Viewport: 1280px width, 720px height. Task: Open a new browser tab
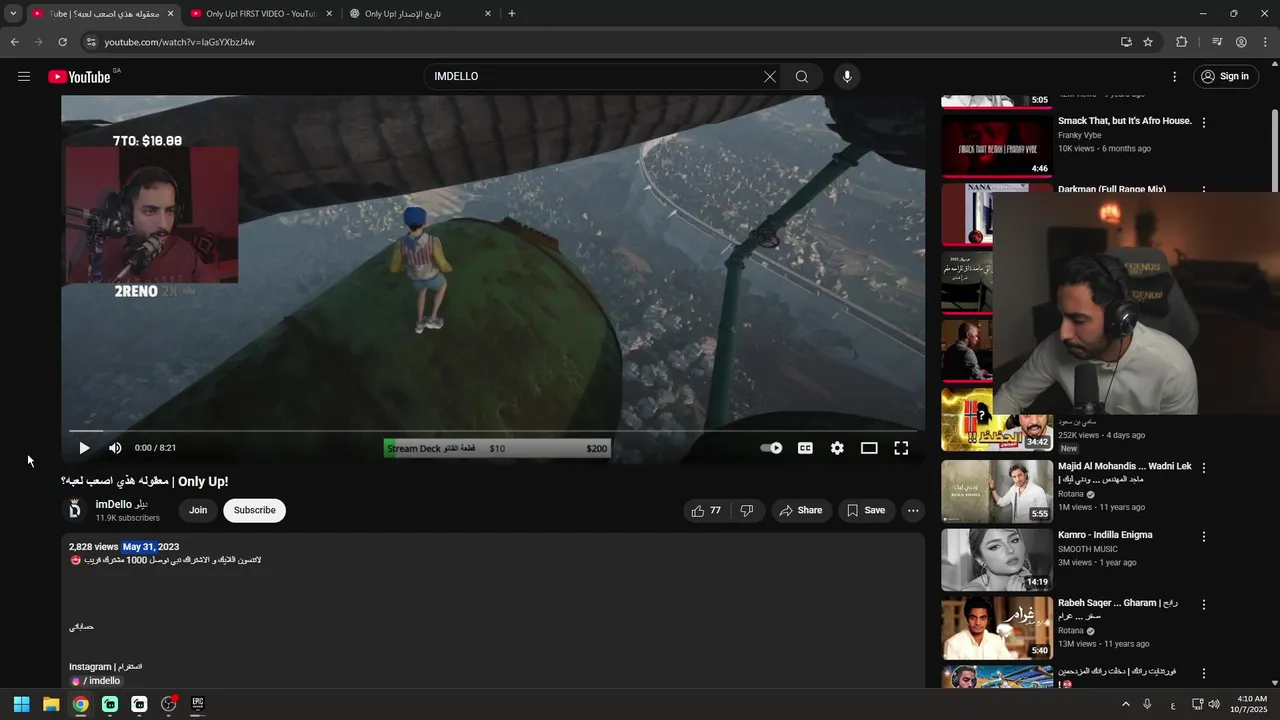pyautogui.click(x=512, y=14)
